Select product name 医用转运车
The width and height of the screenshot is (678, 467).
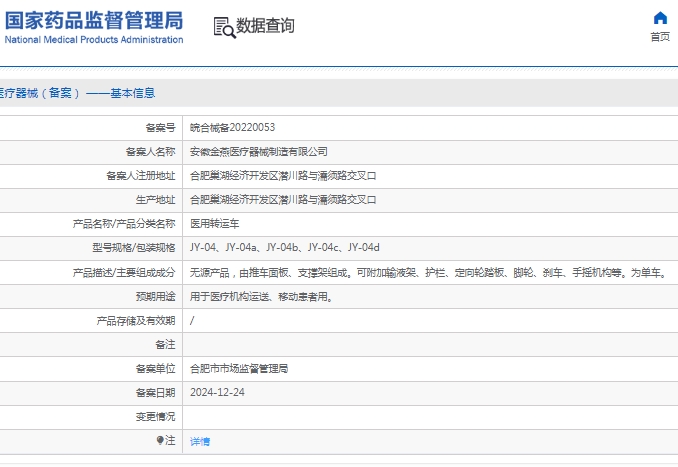(x=214, y=224)
